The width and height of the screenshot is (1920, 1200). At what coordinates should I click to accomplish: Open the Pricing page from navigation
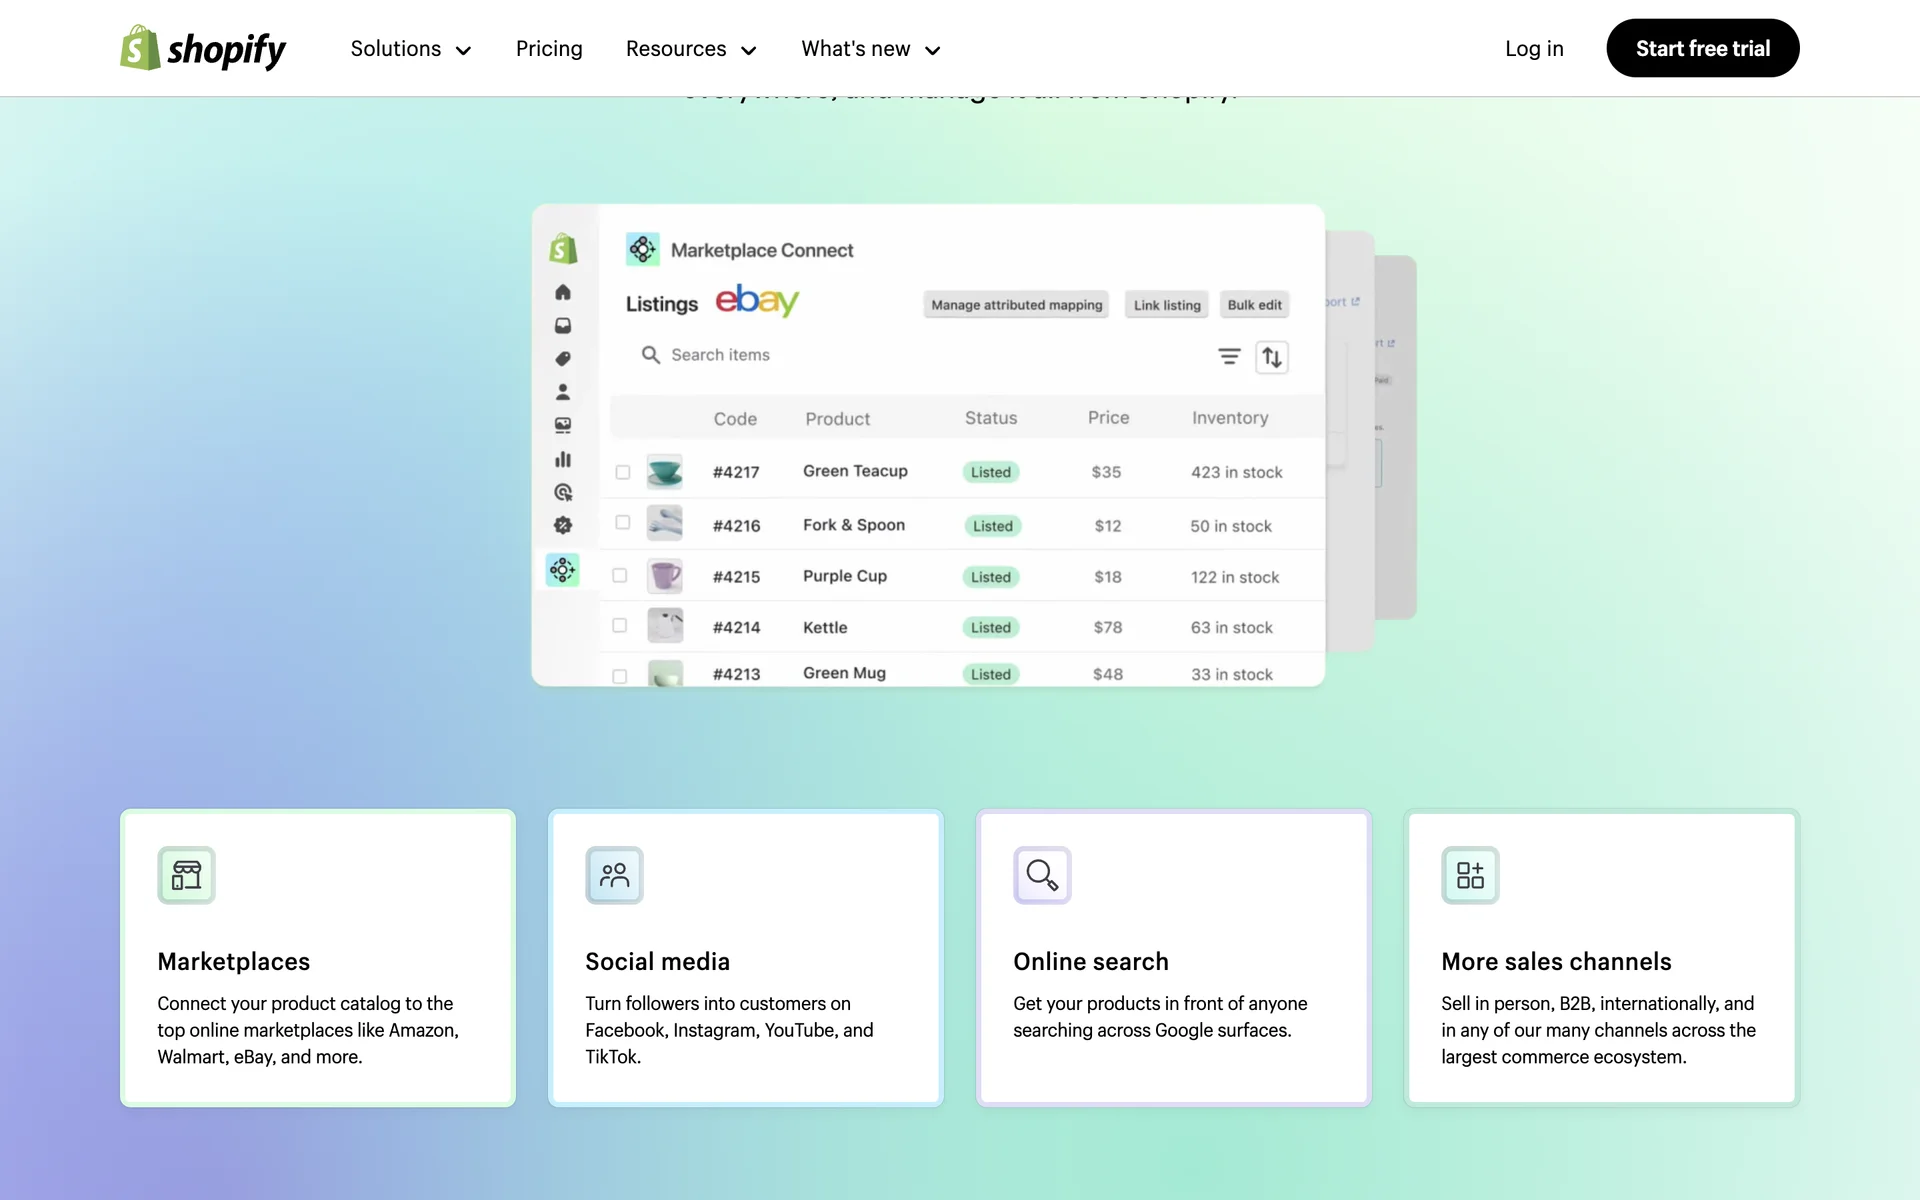pyautogui.click(x=549, y=49)
